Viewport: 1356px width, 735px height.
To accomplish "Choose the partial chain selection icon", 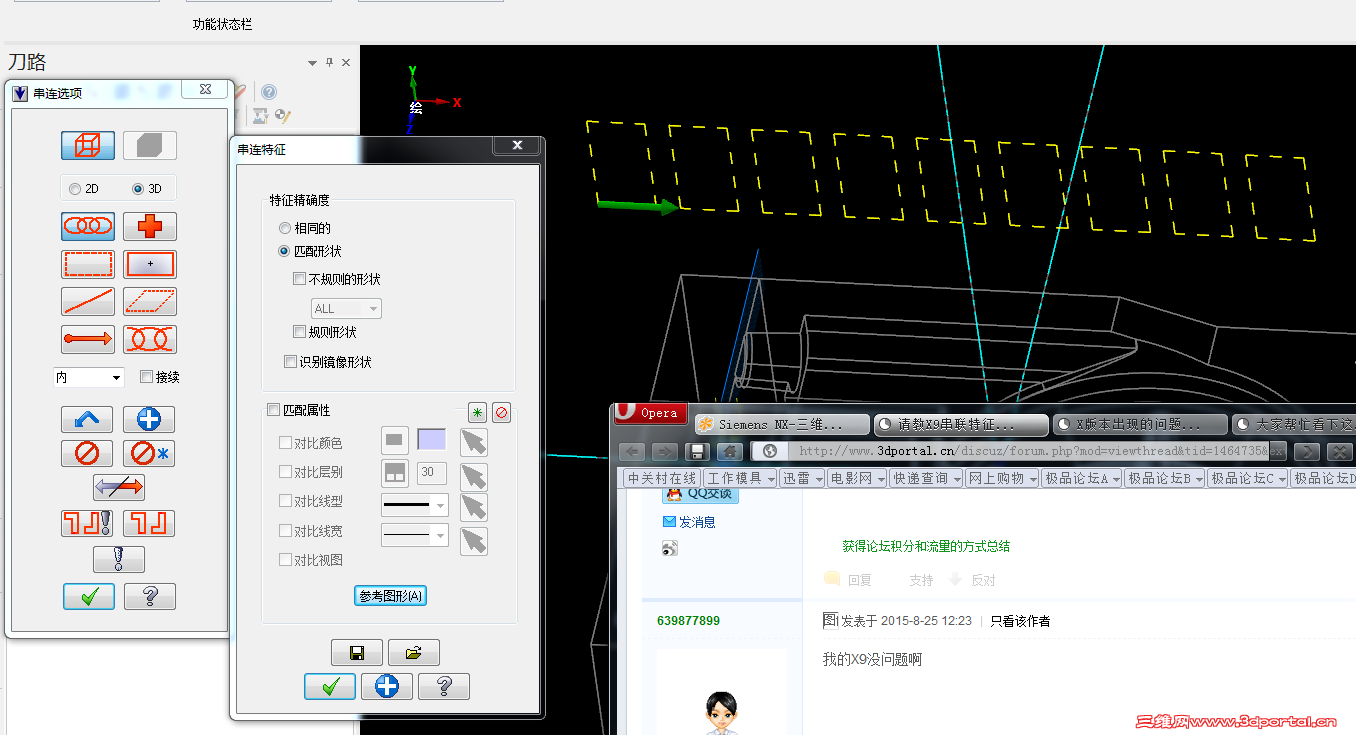I will coord(150,339).
